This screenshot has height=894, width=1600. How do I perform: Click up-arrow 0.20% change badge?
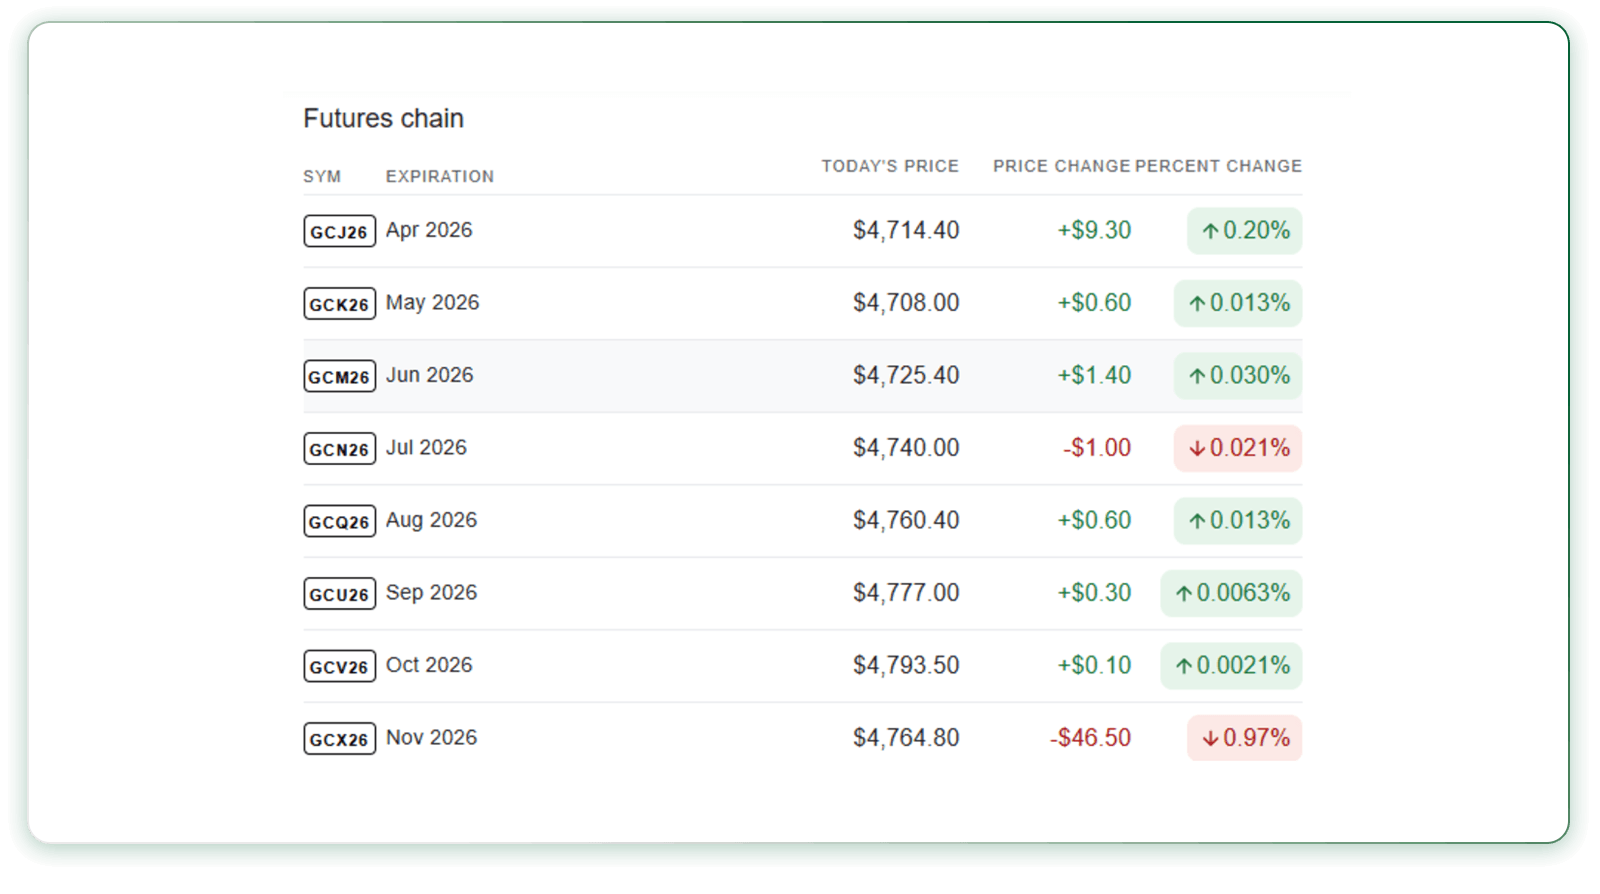tap(1244, 231)
